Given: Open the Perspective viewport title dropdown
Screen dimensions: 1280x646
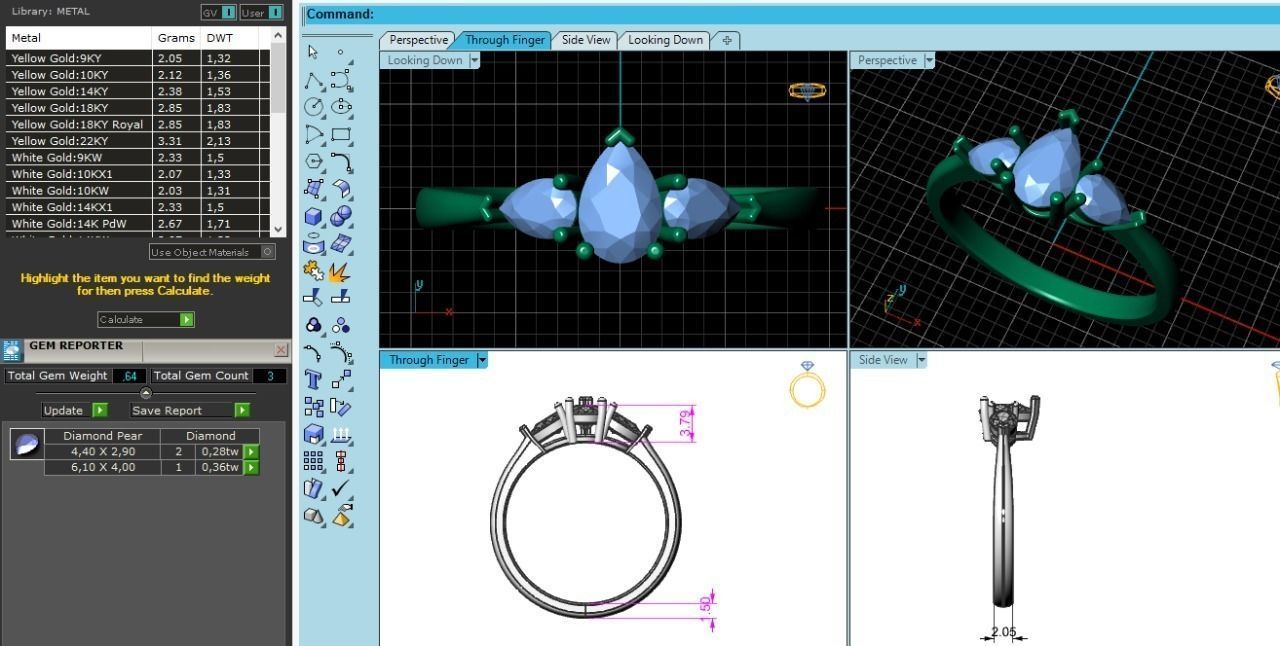Looking at the screenshot, I should click(929, 60).
